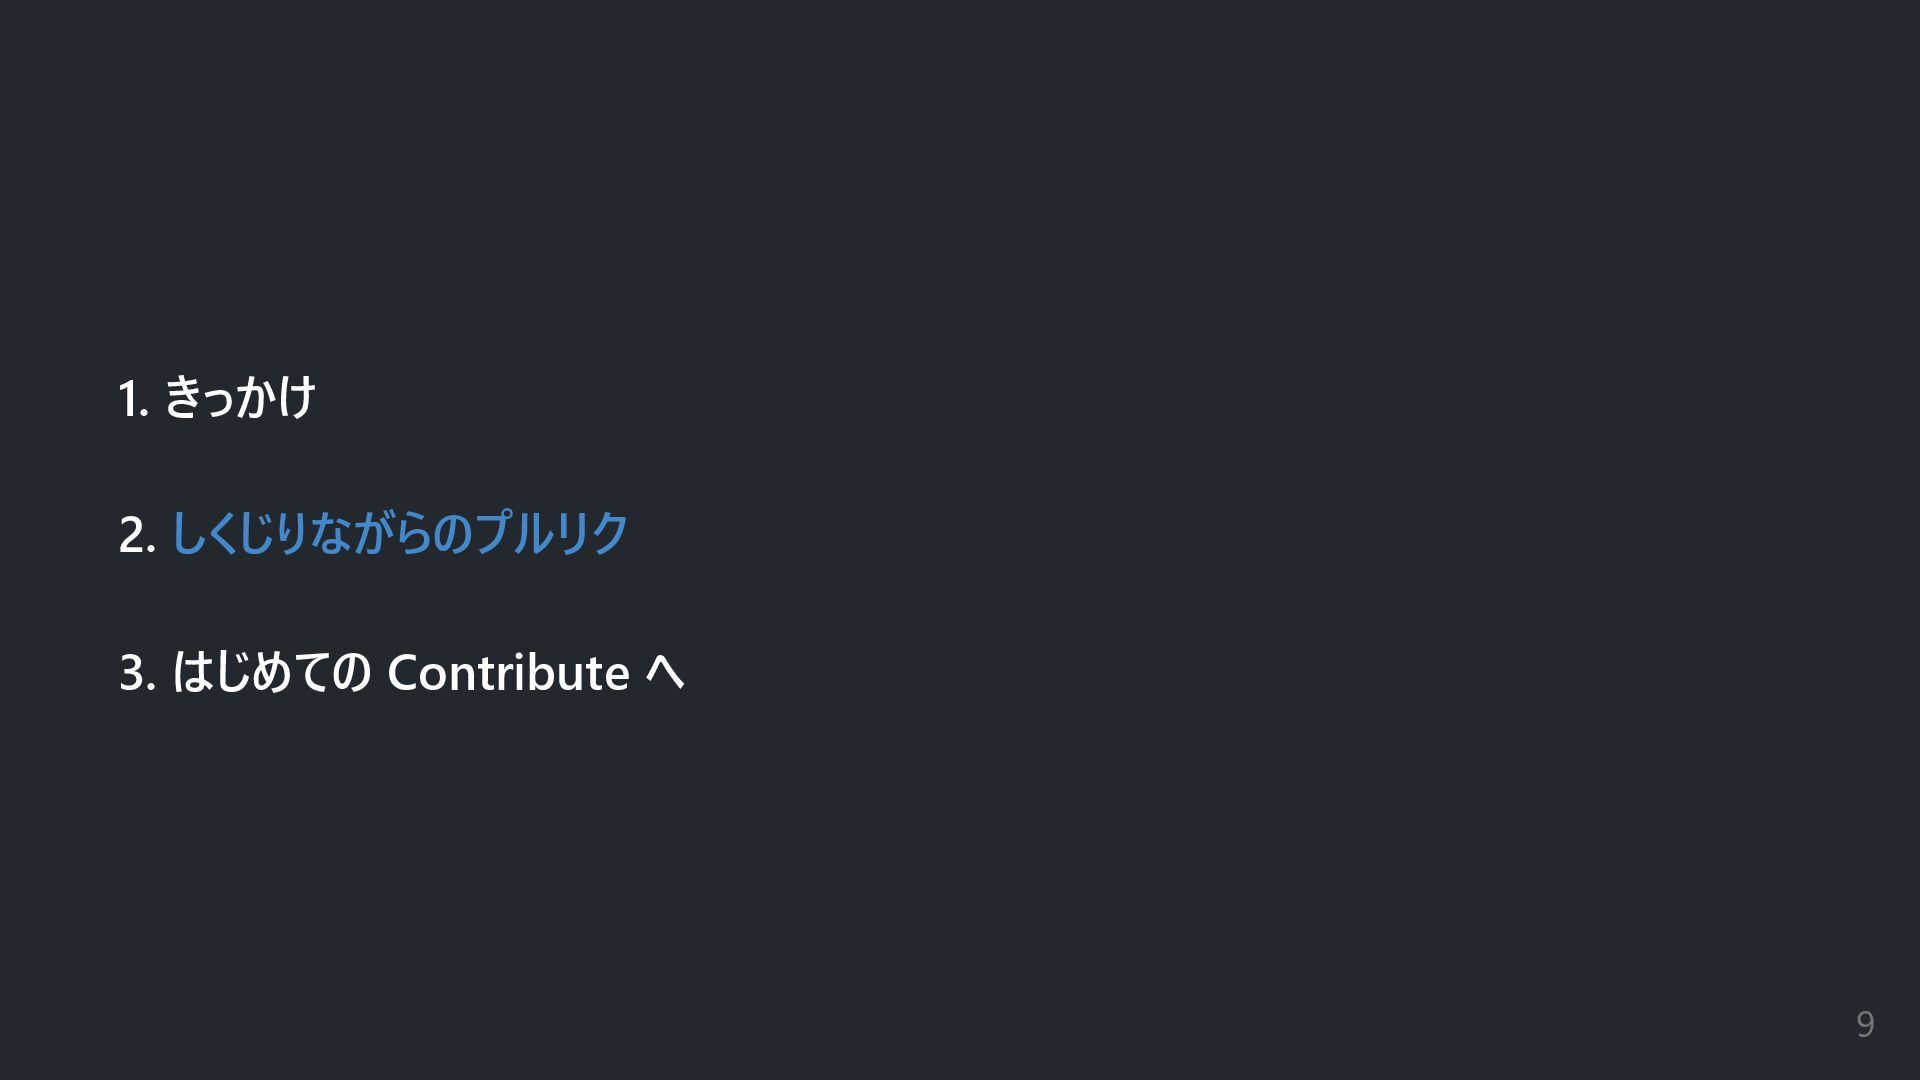Click the list number "1."
The image size is (1920, 1080).
click(x=133, y=398)
